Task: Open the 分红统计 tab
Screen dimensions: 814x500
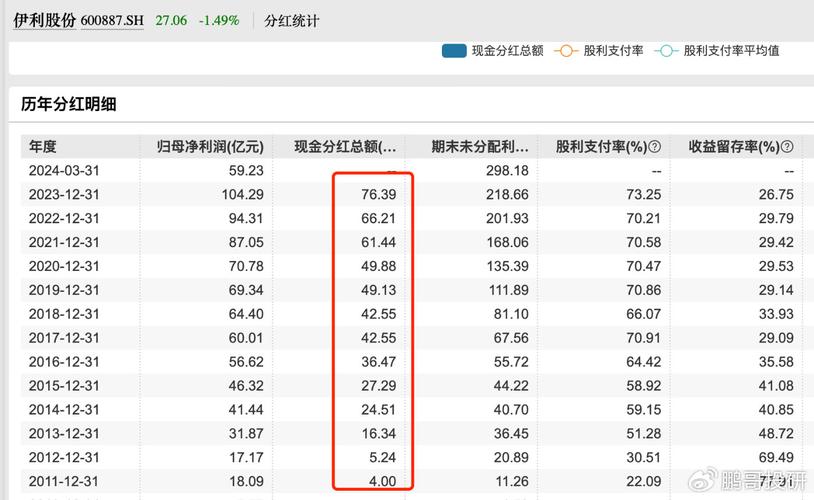Action: (x=291, y=20)
